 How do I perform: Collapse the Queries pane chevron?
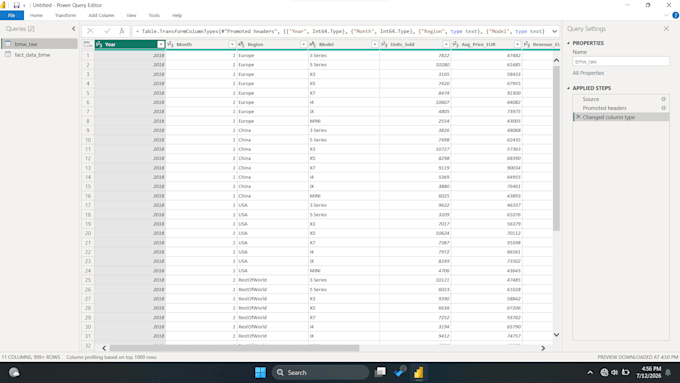click(x=73, y=29)
